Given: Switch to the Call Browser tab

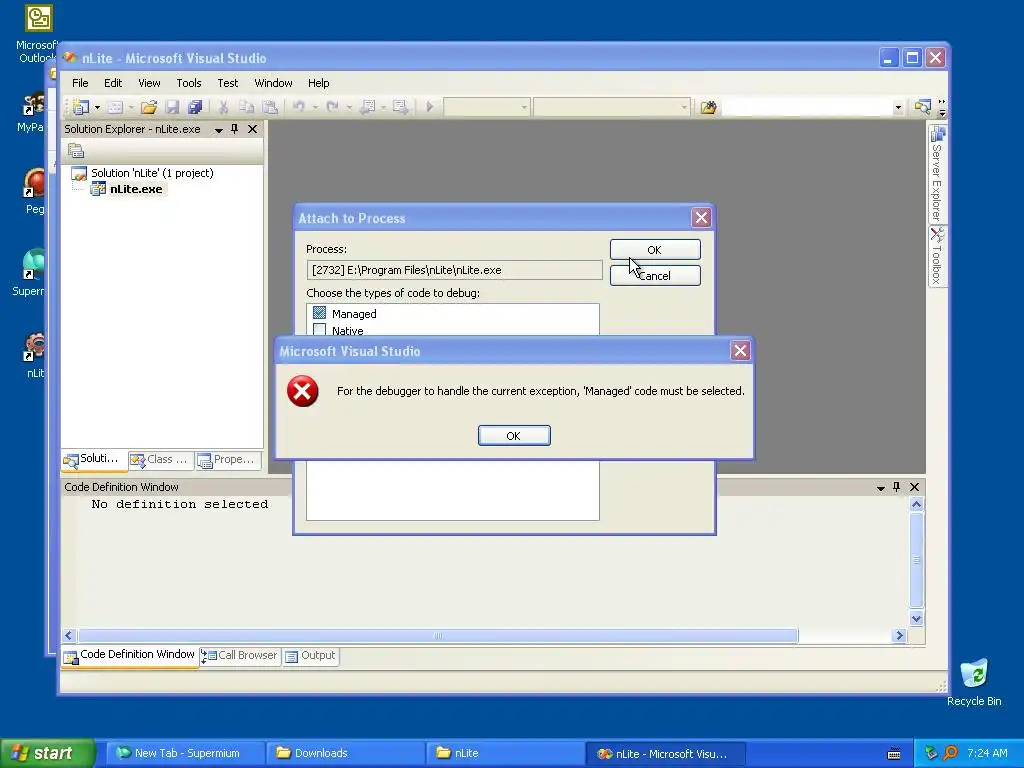Looking at the screenshot, I should tap(240, 656).
